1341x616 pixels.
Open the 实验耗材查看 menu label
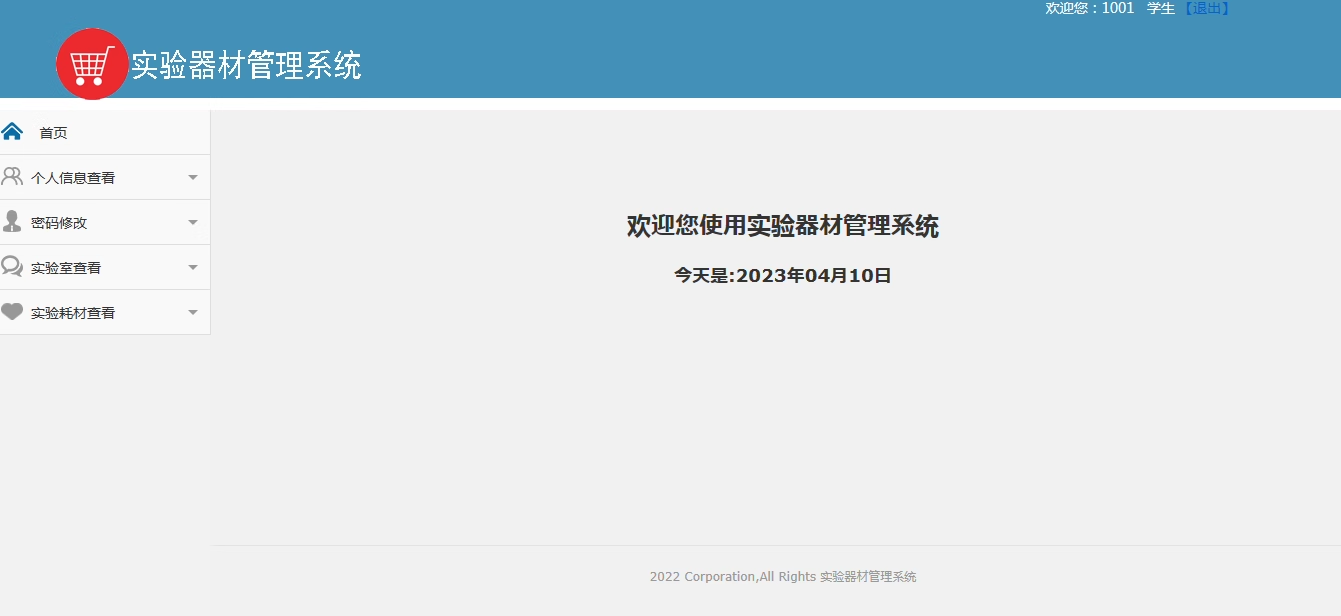pyautogui.click(x=73, y=313)
